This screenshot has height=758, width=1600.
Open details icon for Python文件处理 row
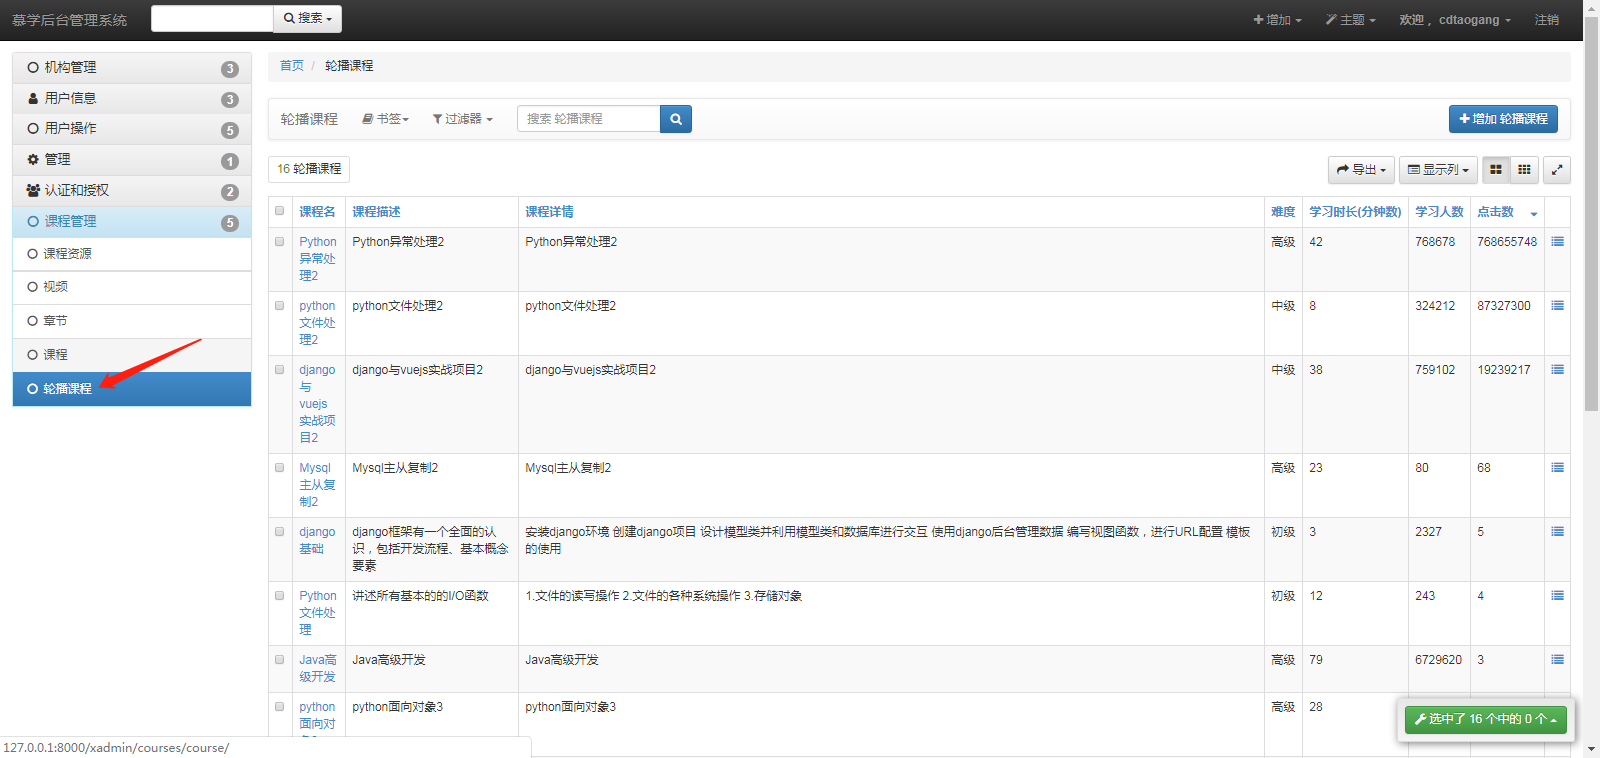point(1557,596)
